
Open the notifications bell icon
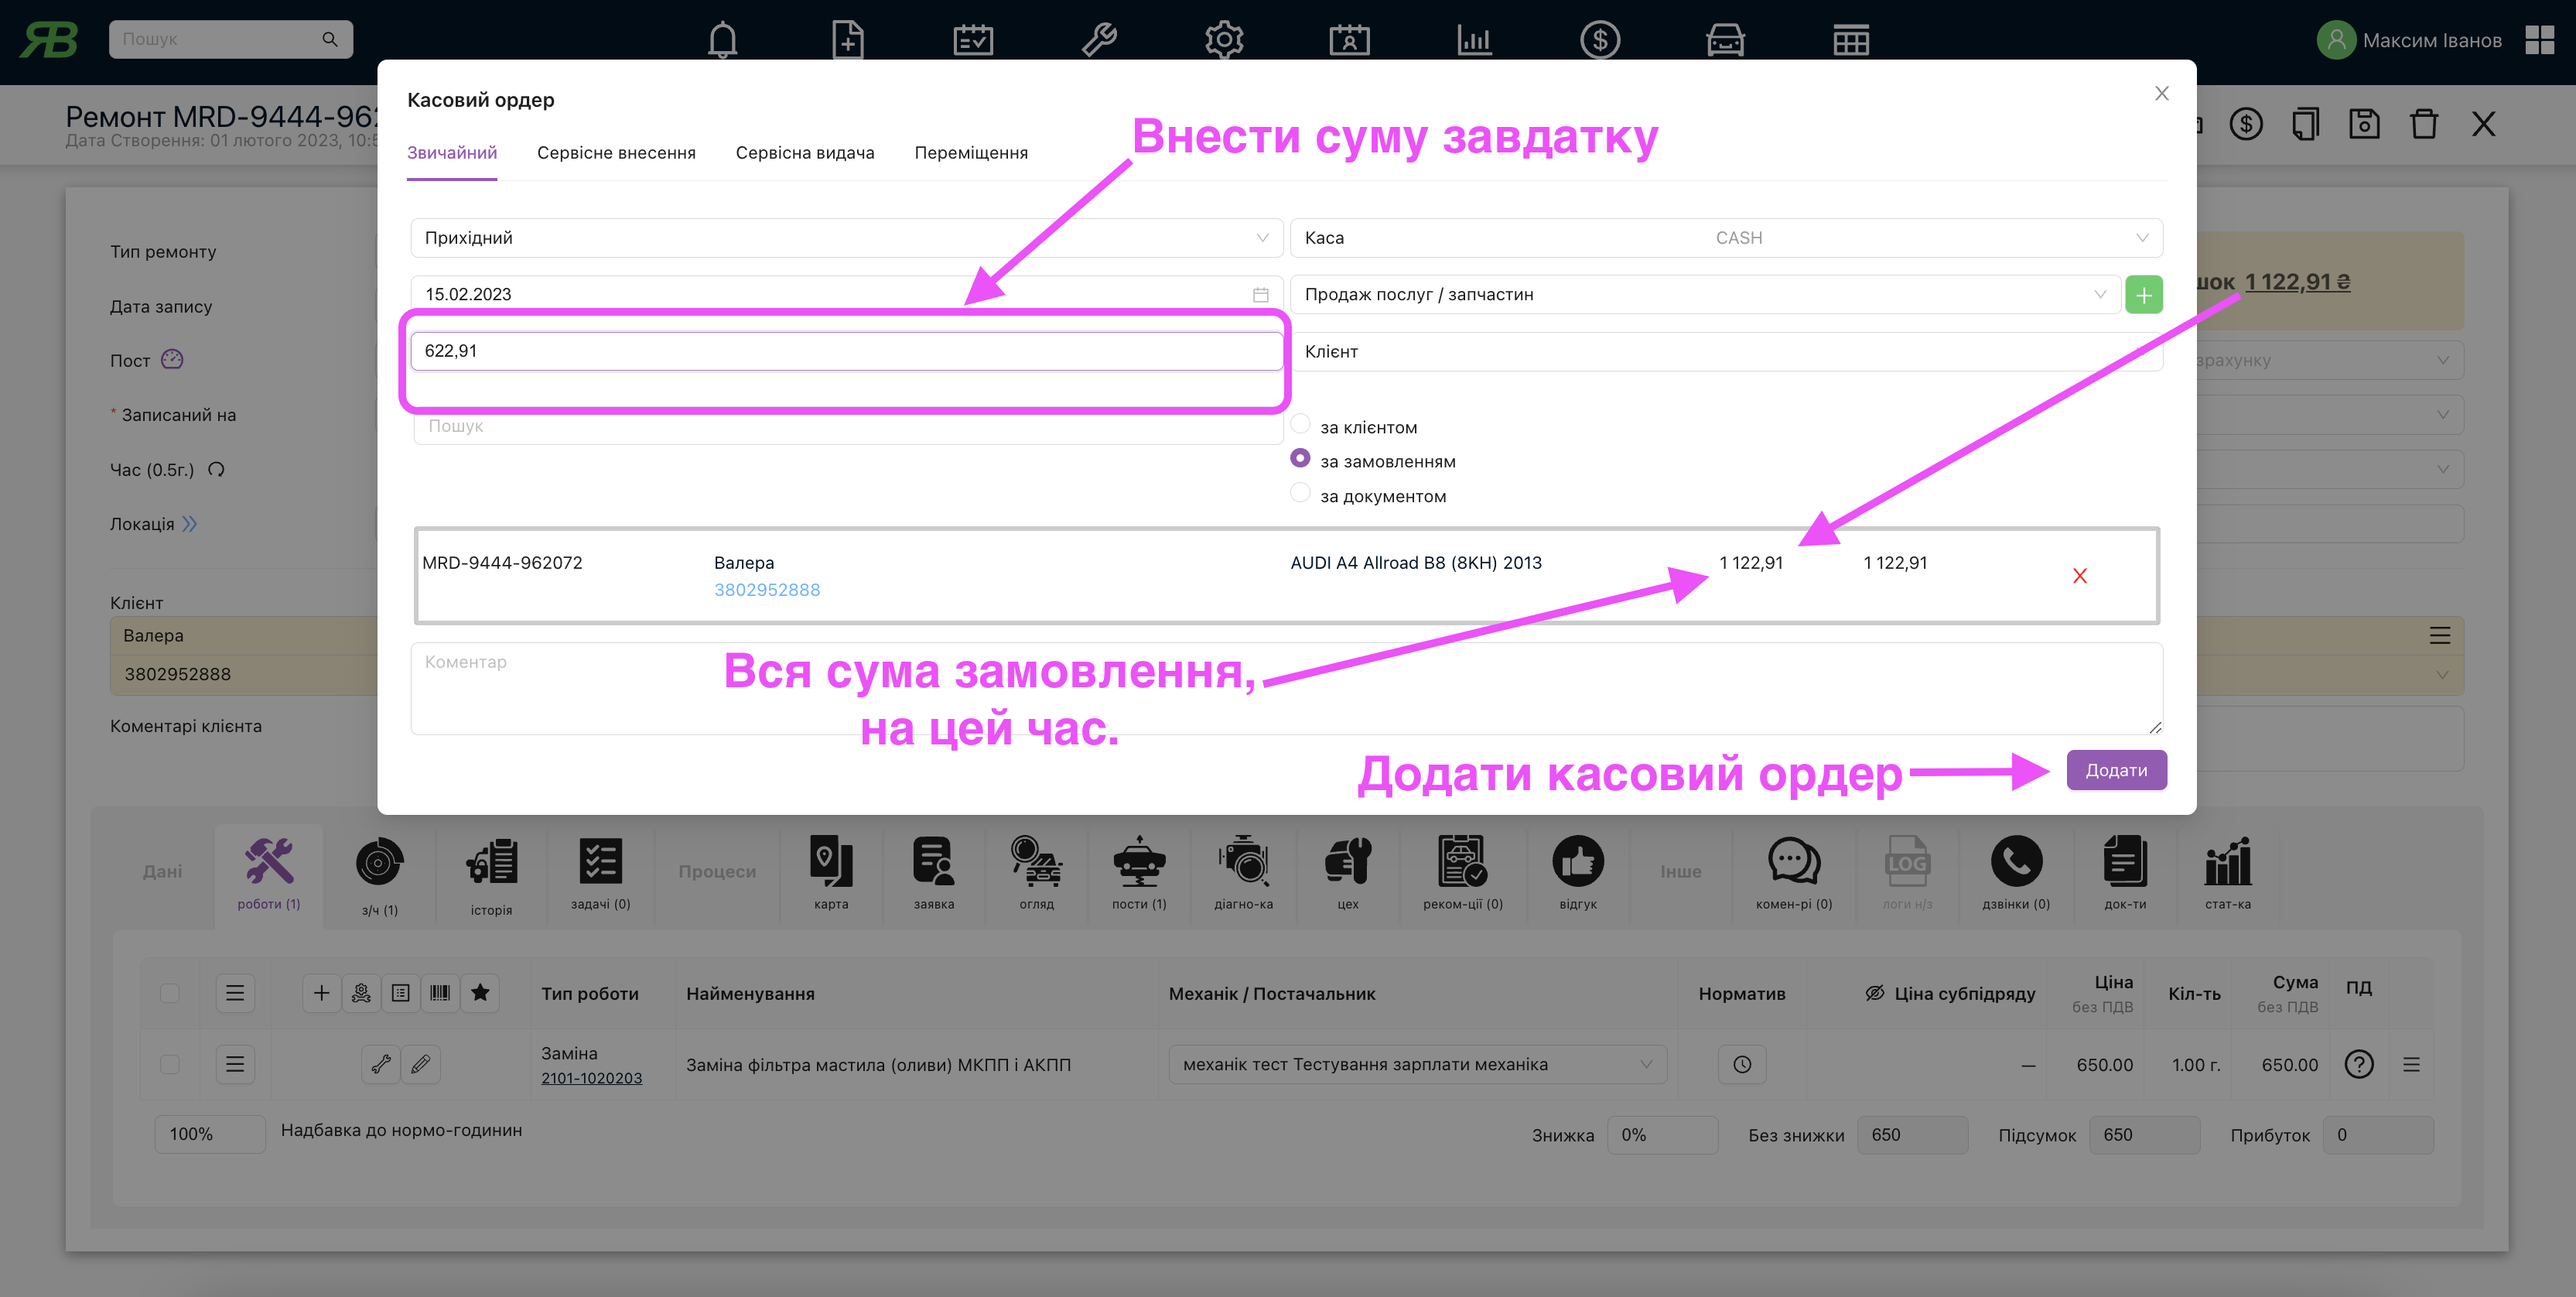722,40
